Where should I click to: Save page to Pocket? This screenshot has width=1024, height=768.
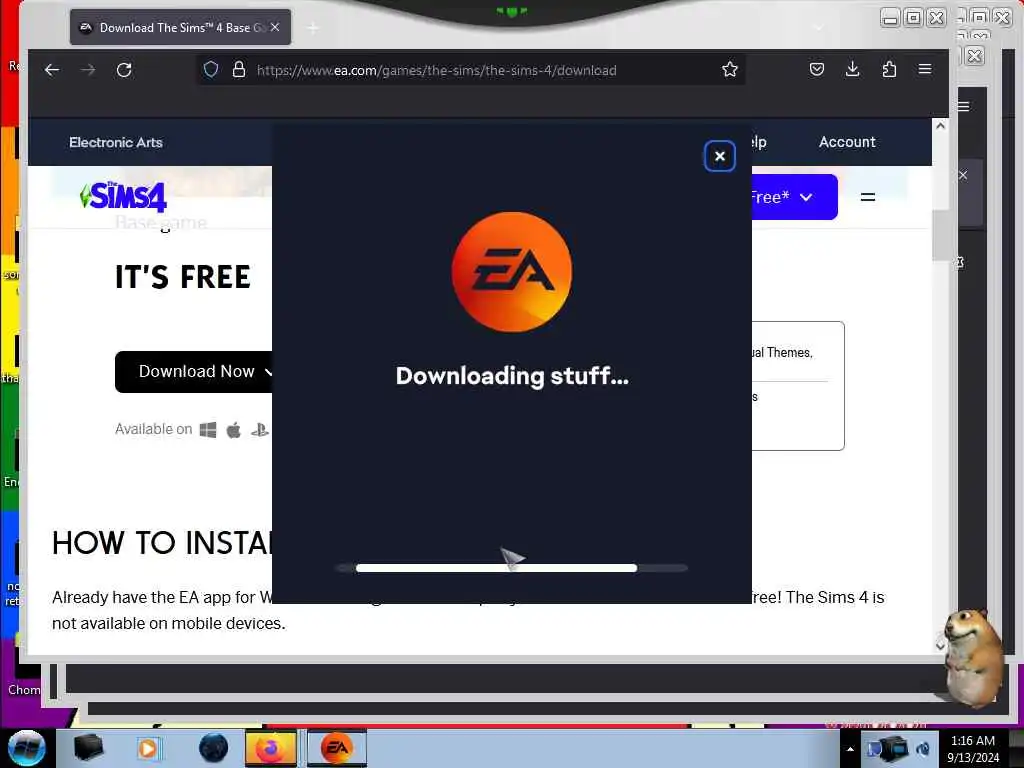[816, 69]
